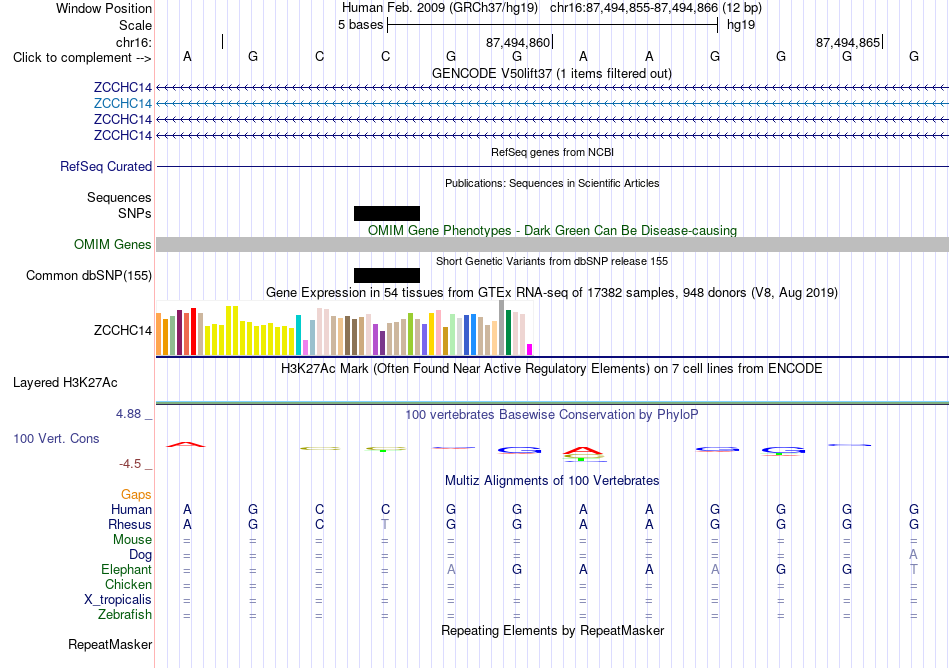
Task: Open the GENCODE V50lift37 track title
Action: [552, 73]
